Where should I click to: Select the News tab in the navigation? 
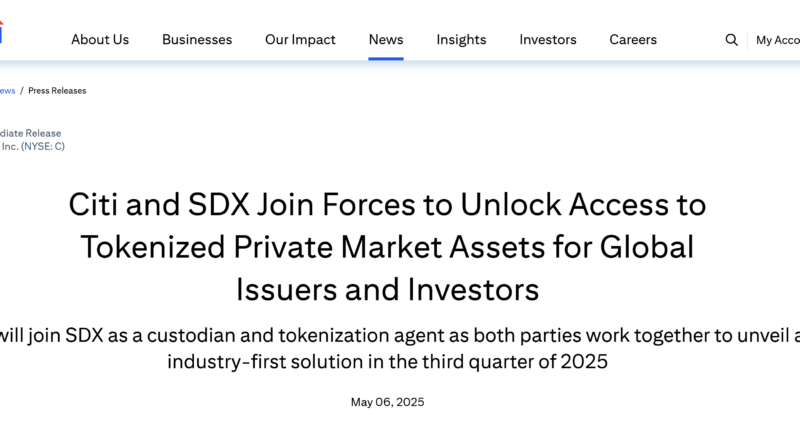click(x=386, y=40)
